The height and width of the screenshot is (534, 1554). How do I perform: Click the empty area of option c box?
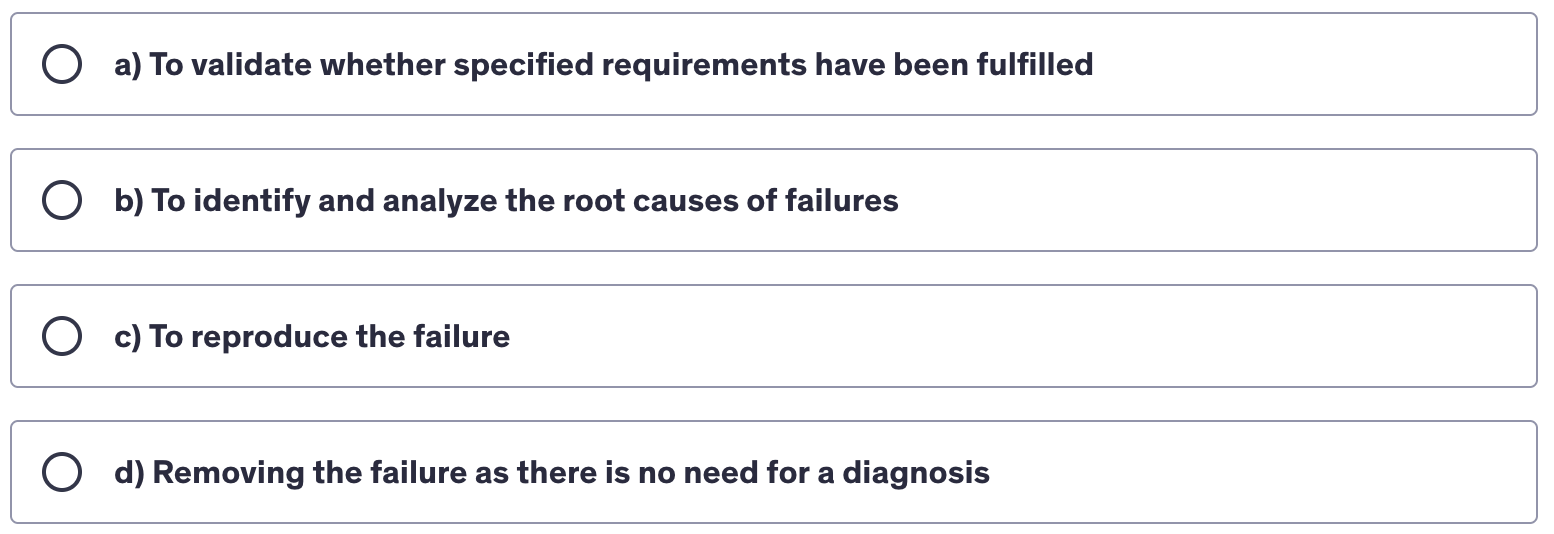(x=1000, y=337)
